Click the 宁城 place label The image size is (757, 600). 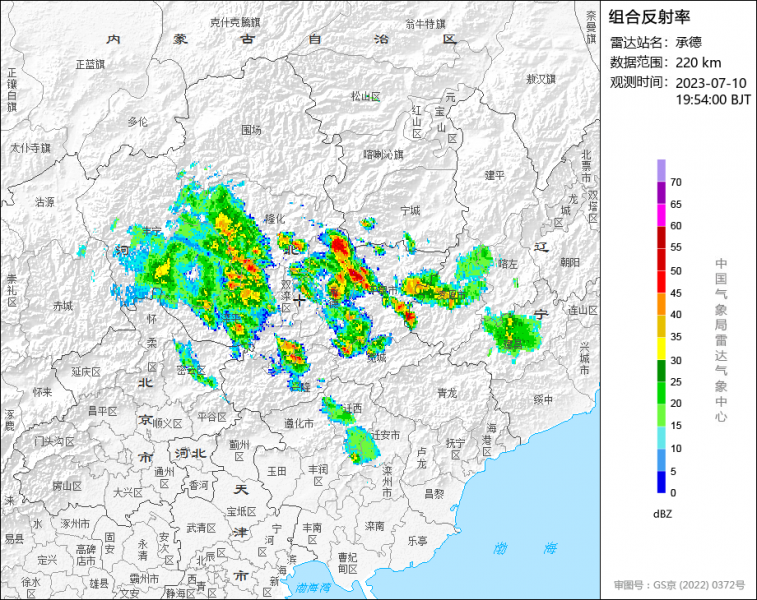click(410, 210)
